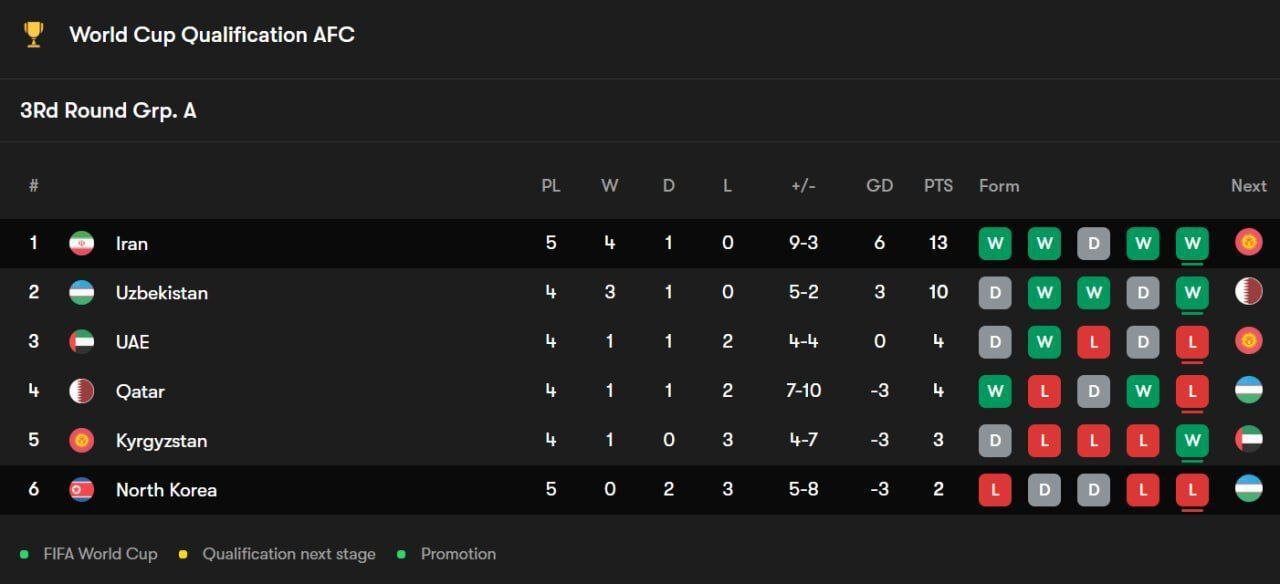Sort table by PTS column header
This screenshot has width=1280, height=584.
click(x=938, y=186)
